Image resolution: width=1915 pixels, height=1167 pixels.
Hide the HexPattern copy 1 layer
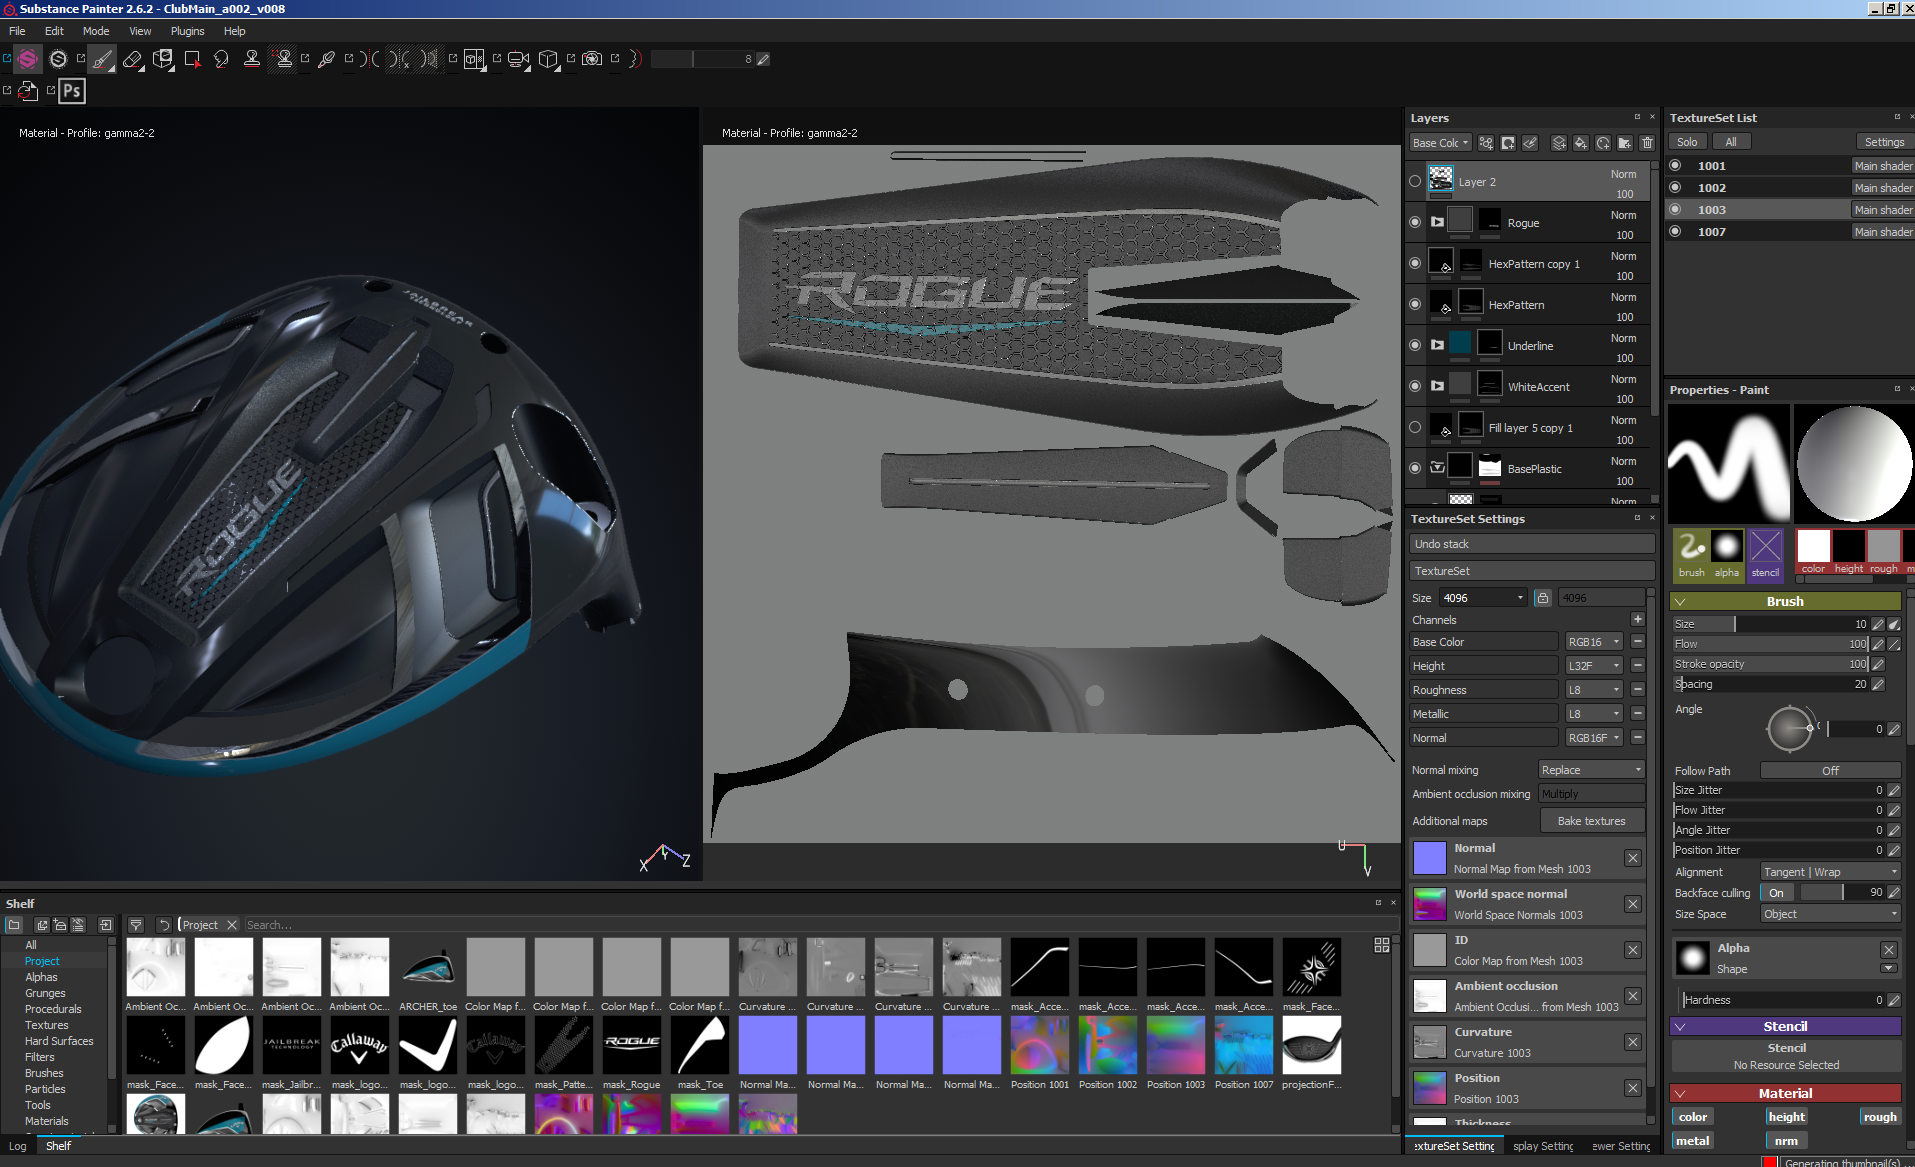[x=1414, y=263]
